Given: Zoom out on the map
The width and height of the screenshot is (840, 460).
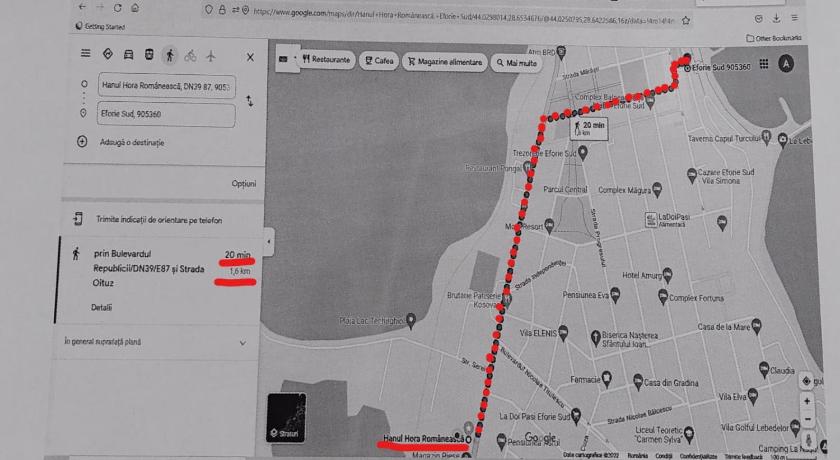Looking at the screenshot, I should [807, 419].
